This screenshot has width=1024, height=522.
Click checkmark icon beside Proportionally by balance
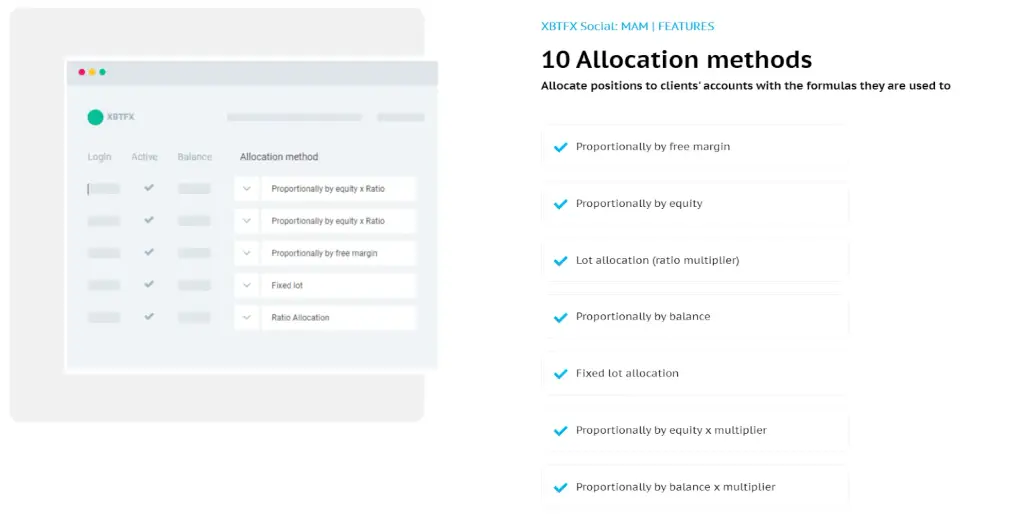coord(560,318)
